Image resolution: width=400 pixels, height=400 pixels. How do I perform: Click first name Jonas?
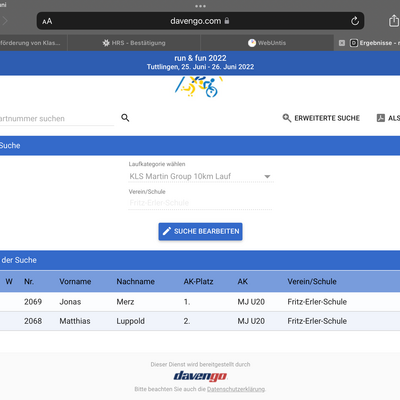pyautogui.click(x=70, y=302)
